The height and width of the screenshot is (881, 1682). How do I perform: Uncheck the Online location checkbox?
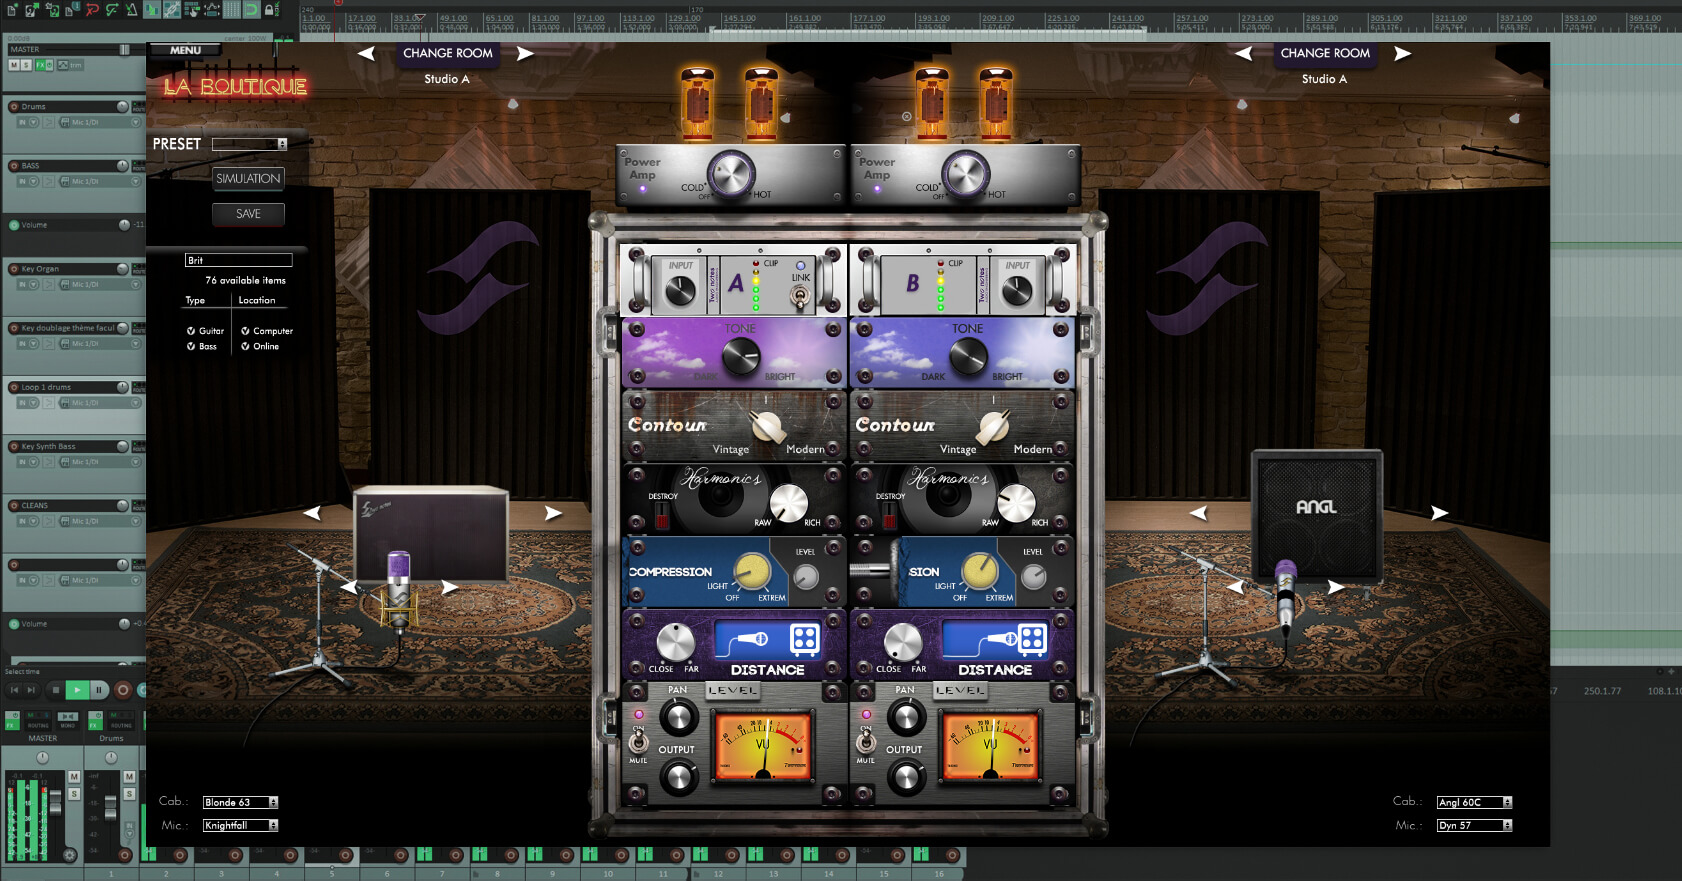pos(245,347)
